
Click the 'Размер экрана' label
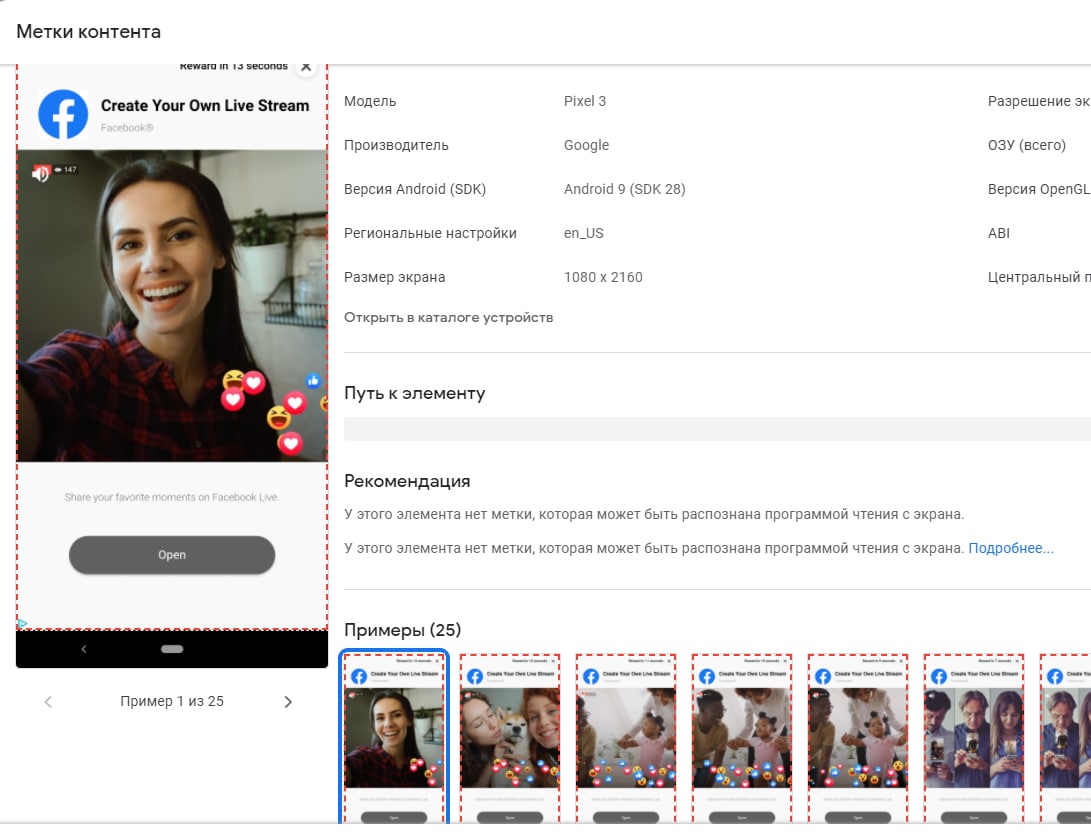point(394,277)
